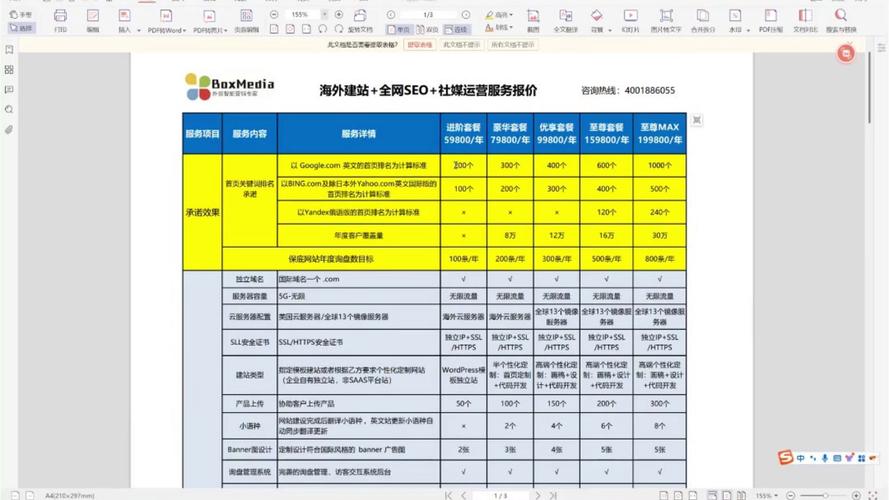
Task: Click the red floating assistant button
Action: click(x=846, y=53)
